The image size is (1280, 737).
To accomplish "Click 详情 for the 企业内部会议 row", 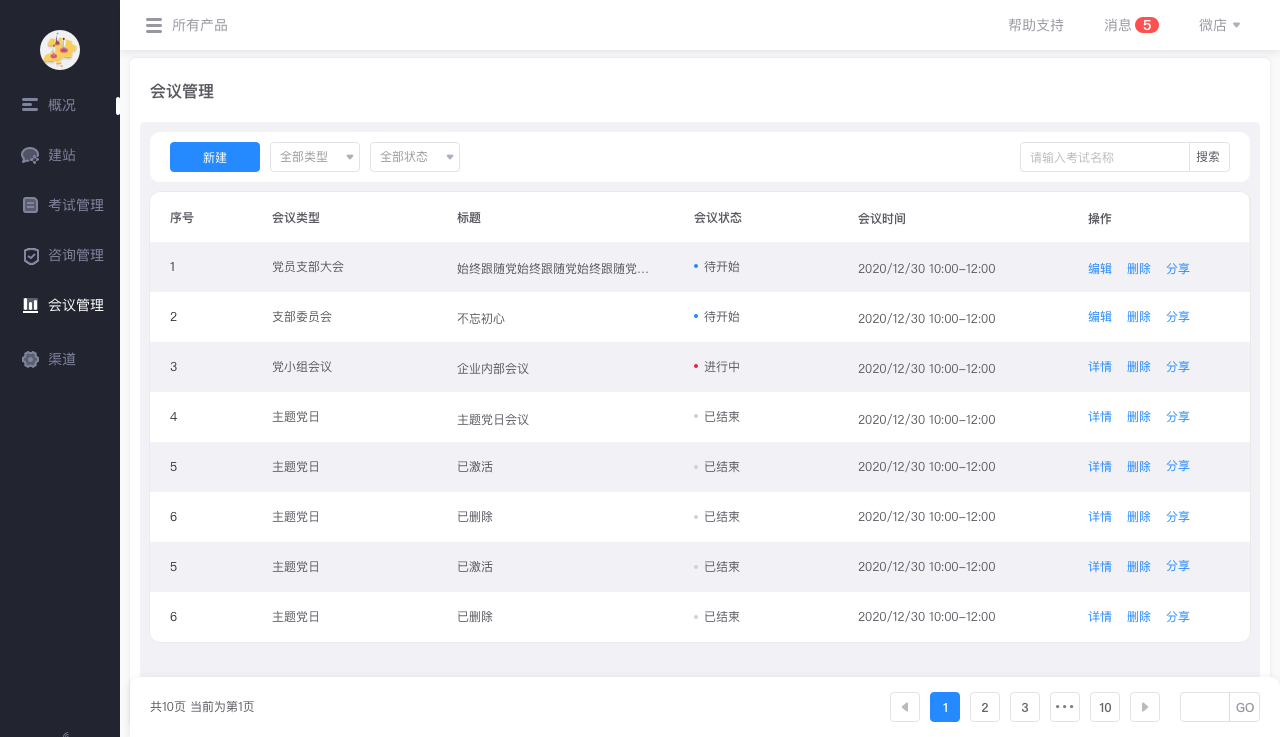I will pos(1099,367).
